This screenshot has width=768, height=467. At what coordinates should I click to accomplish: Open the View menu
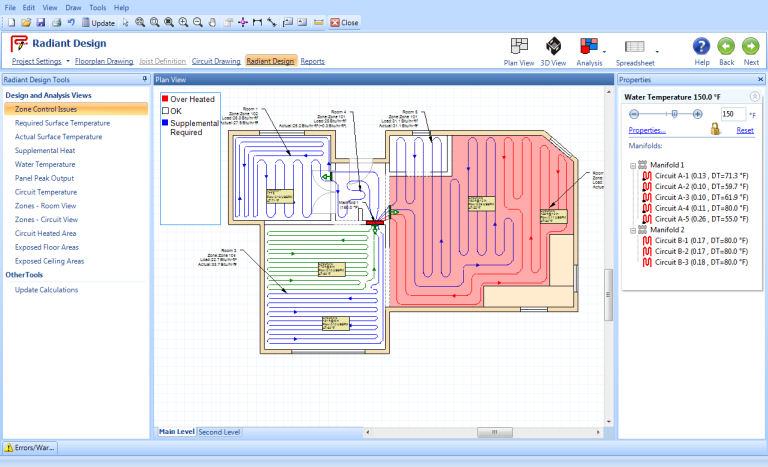click(x=49, y=8)
